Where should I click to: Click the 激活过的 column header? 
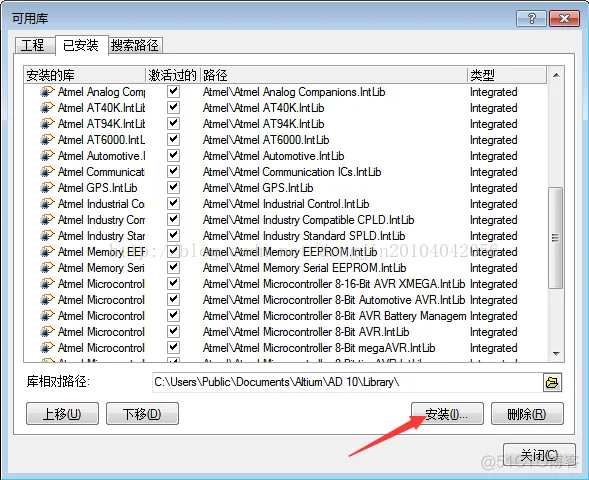point(173,75)
